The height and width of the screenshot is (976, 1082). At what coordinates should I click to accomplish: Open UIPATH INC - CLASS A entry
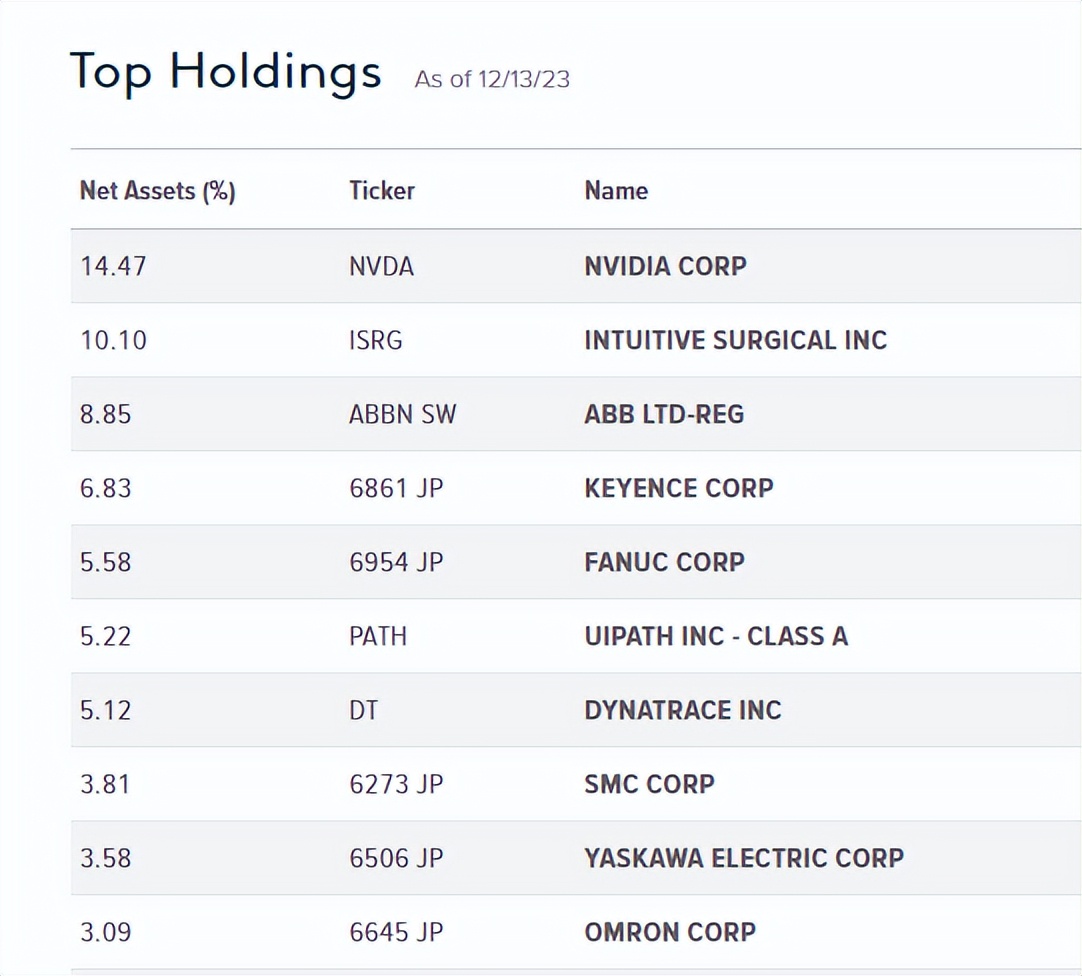click(715, 636)
